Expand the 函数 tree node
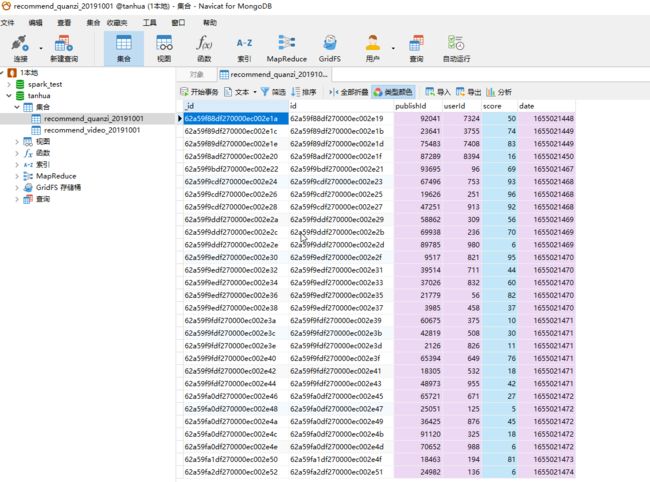650x482 pixels. [17, 153]
